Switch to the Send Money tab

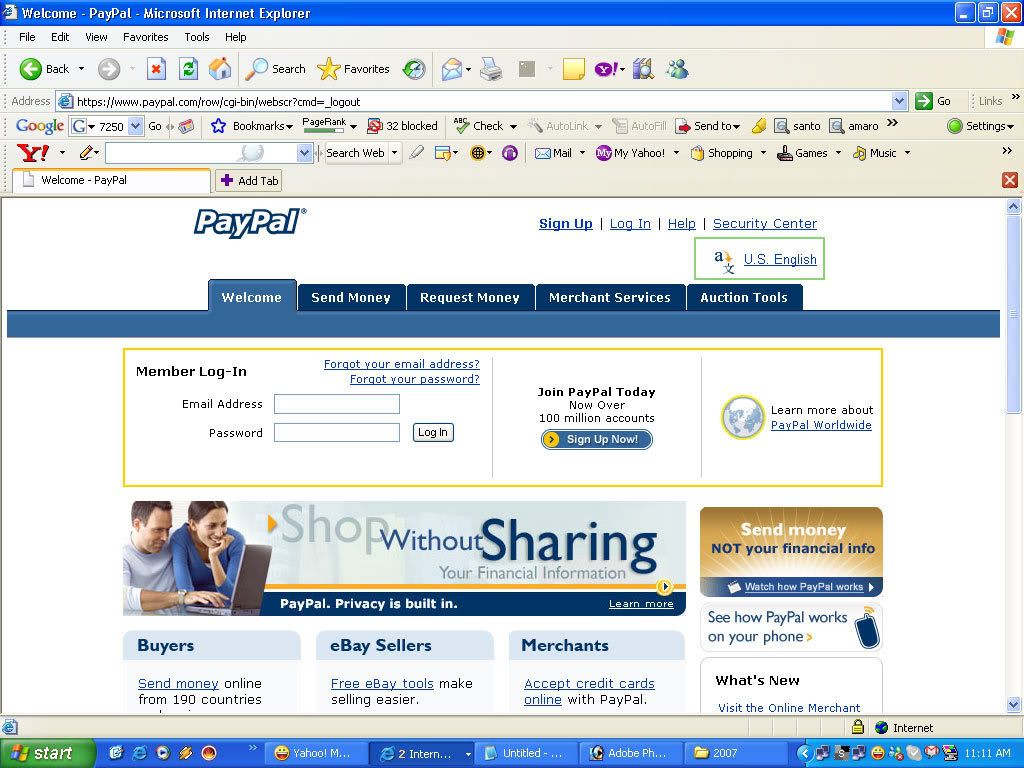tap(351, 297)
